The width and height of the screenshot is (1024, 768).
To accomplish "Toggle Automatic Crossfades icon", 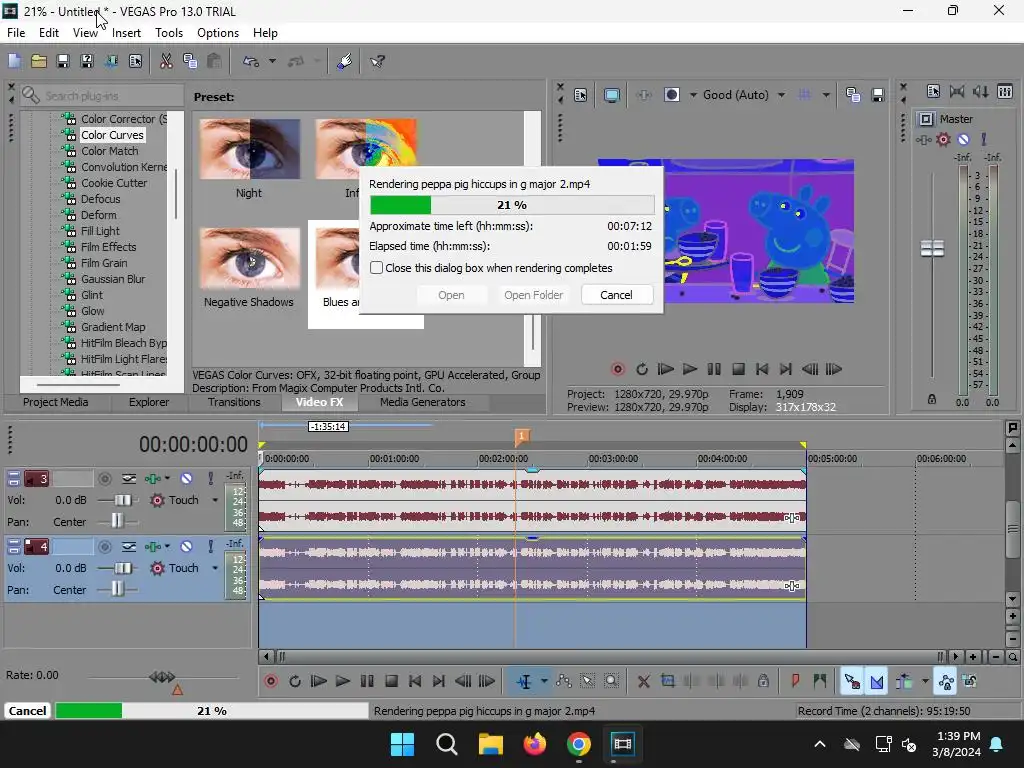I will coord(877,681).
